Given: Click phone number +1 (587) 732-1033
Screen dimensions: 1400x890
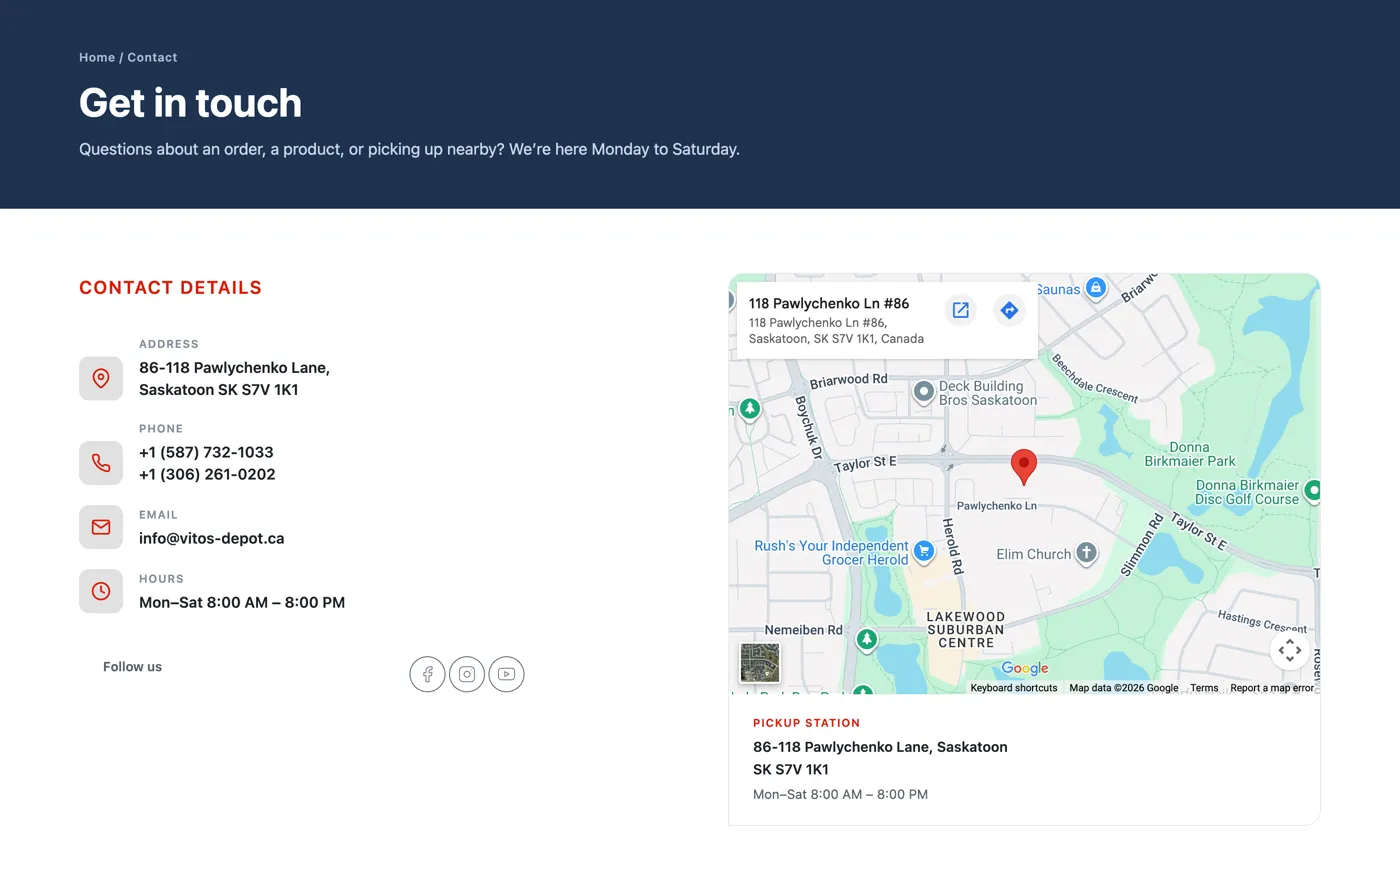Looking at the screenshot, I should coord(206,452).
